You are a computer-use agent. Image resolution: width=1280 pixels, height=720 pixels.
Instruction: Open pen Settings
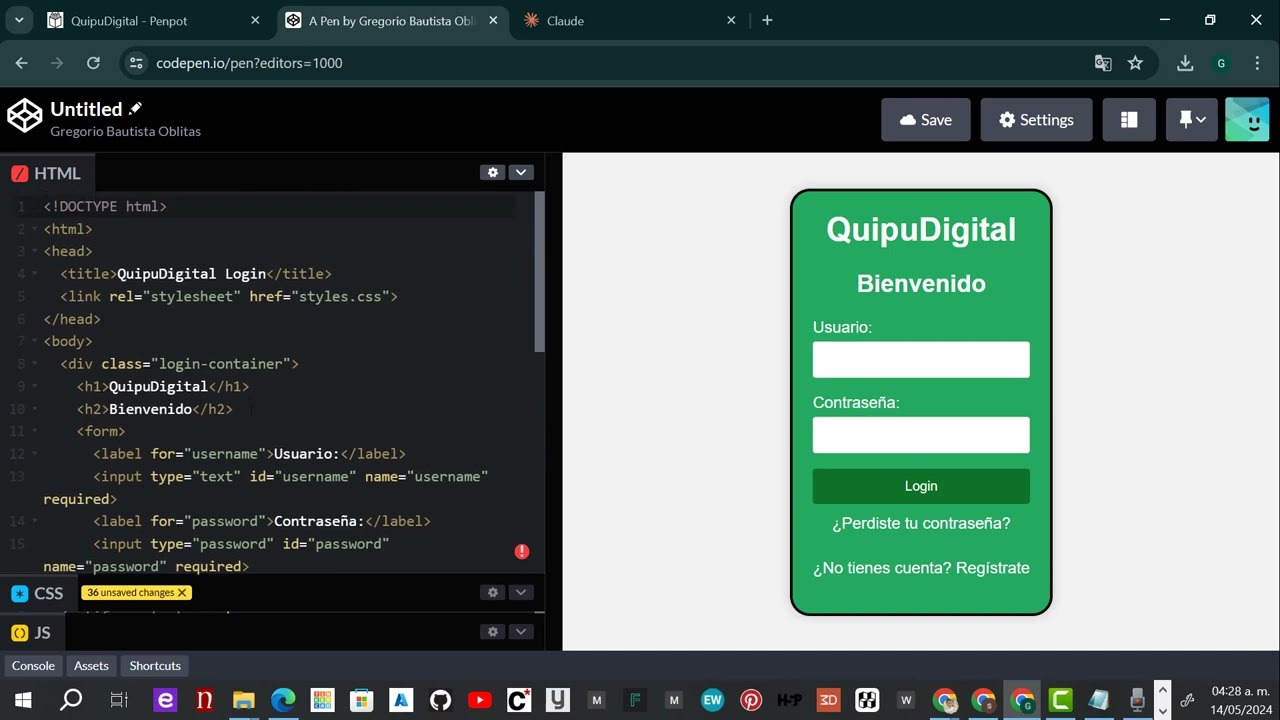(1036, 120)
